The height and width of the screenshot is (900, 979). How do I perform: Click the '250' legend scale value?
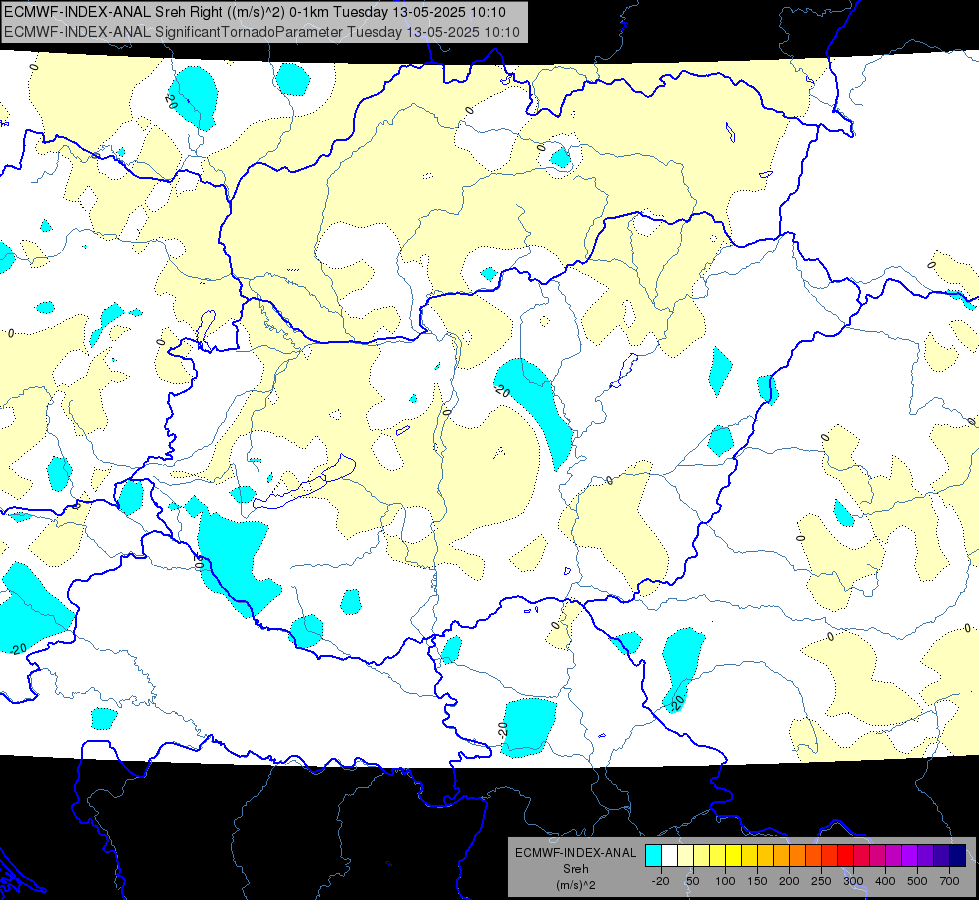821,881
